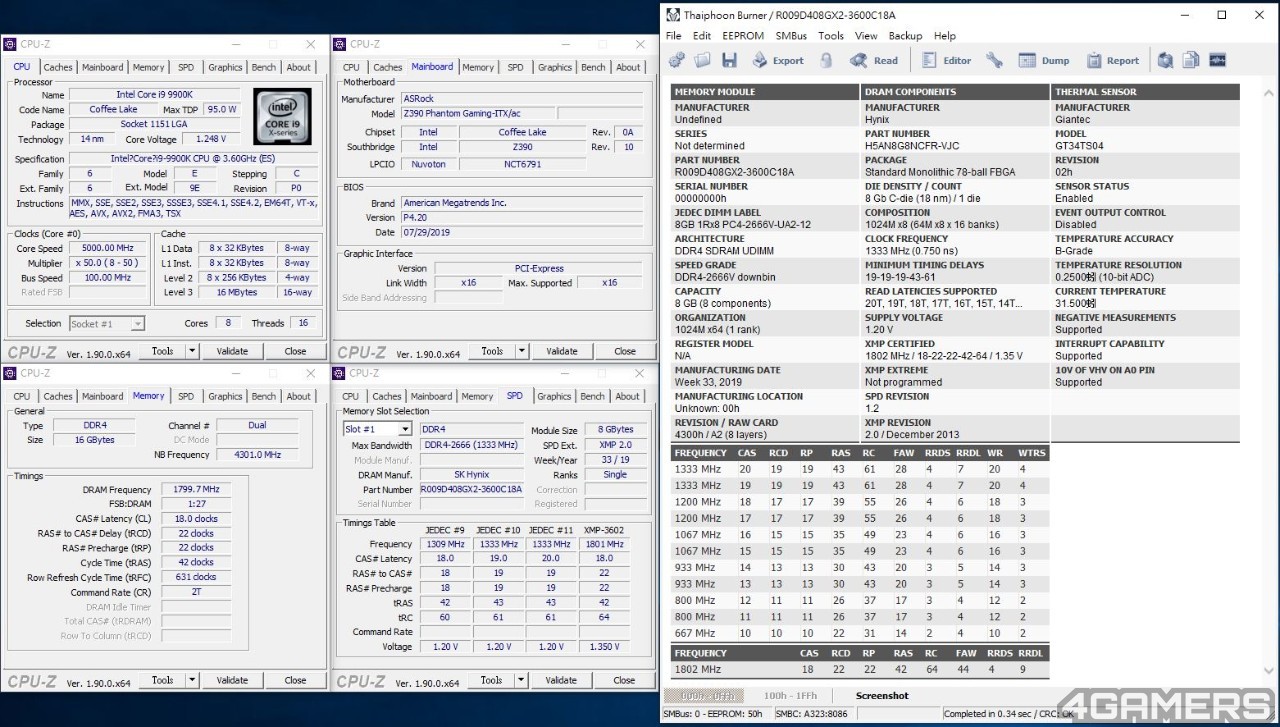
Task: Click the Thaiphoon Burner title bar app icon
Action: pos(673,15)
